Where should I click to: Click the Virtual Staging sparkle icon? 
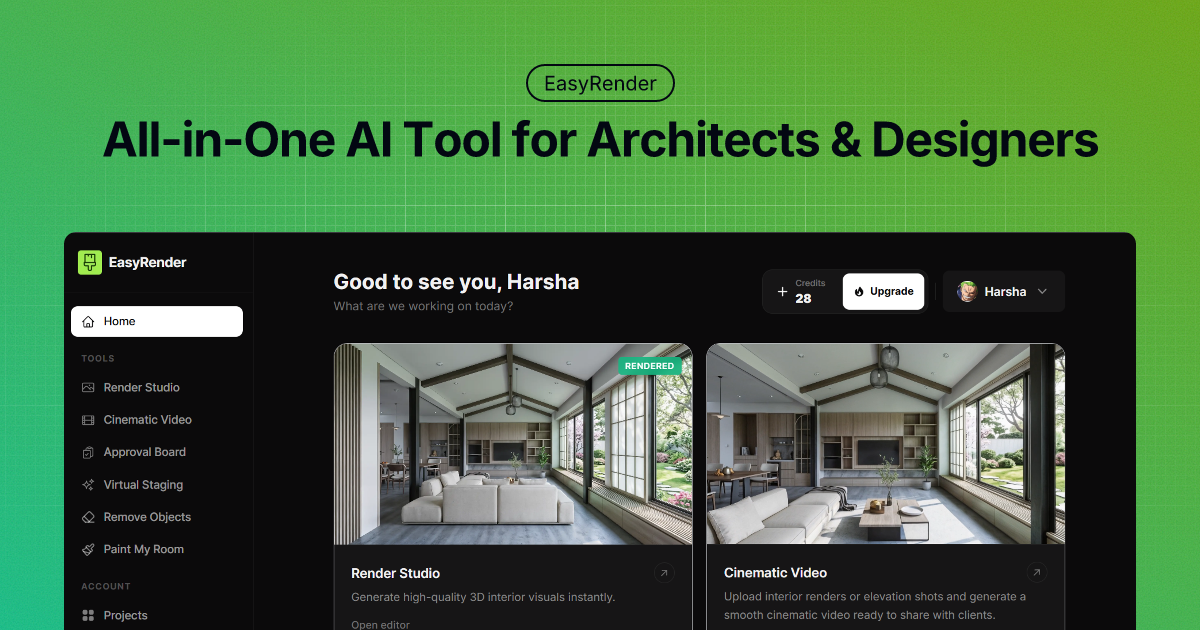(88, 485)
